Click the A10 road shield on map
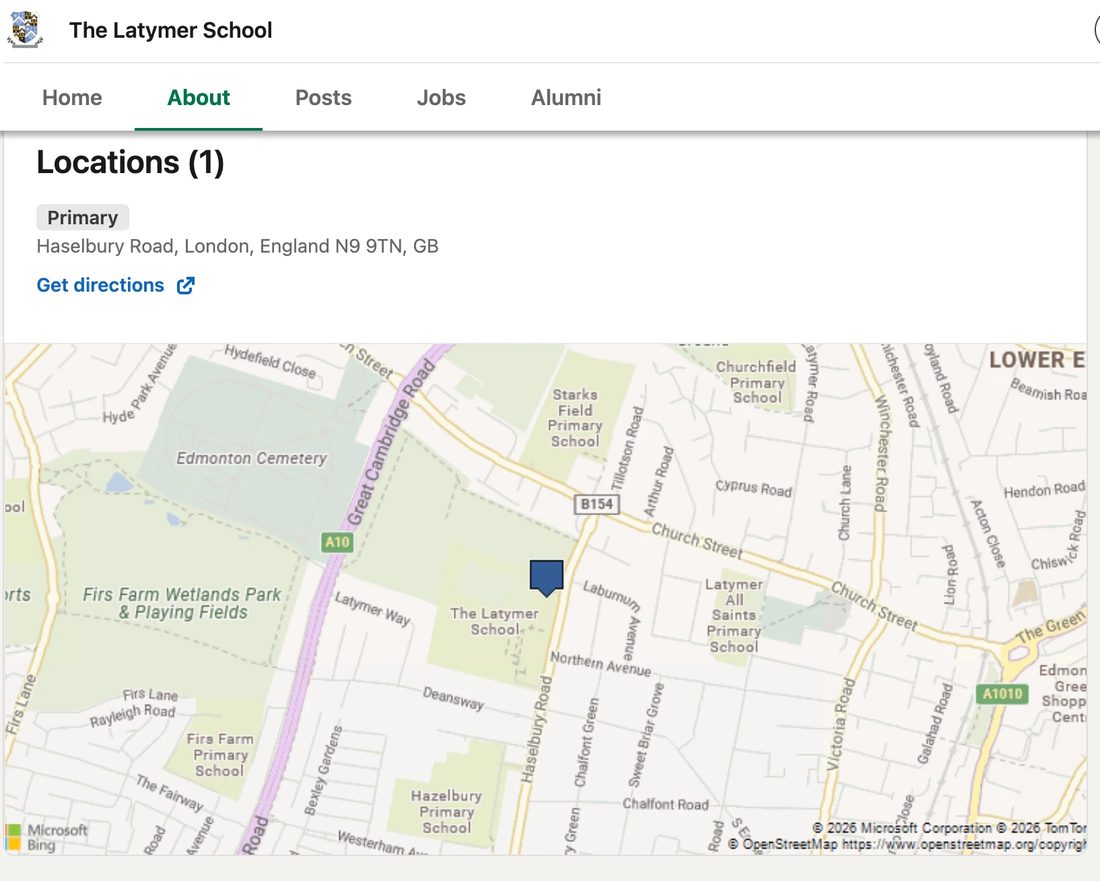The image size is (1100, 881). pyautogui.click(x=337, y=542)
